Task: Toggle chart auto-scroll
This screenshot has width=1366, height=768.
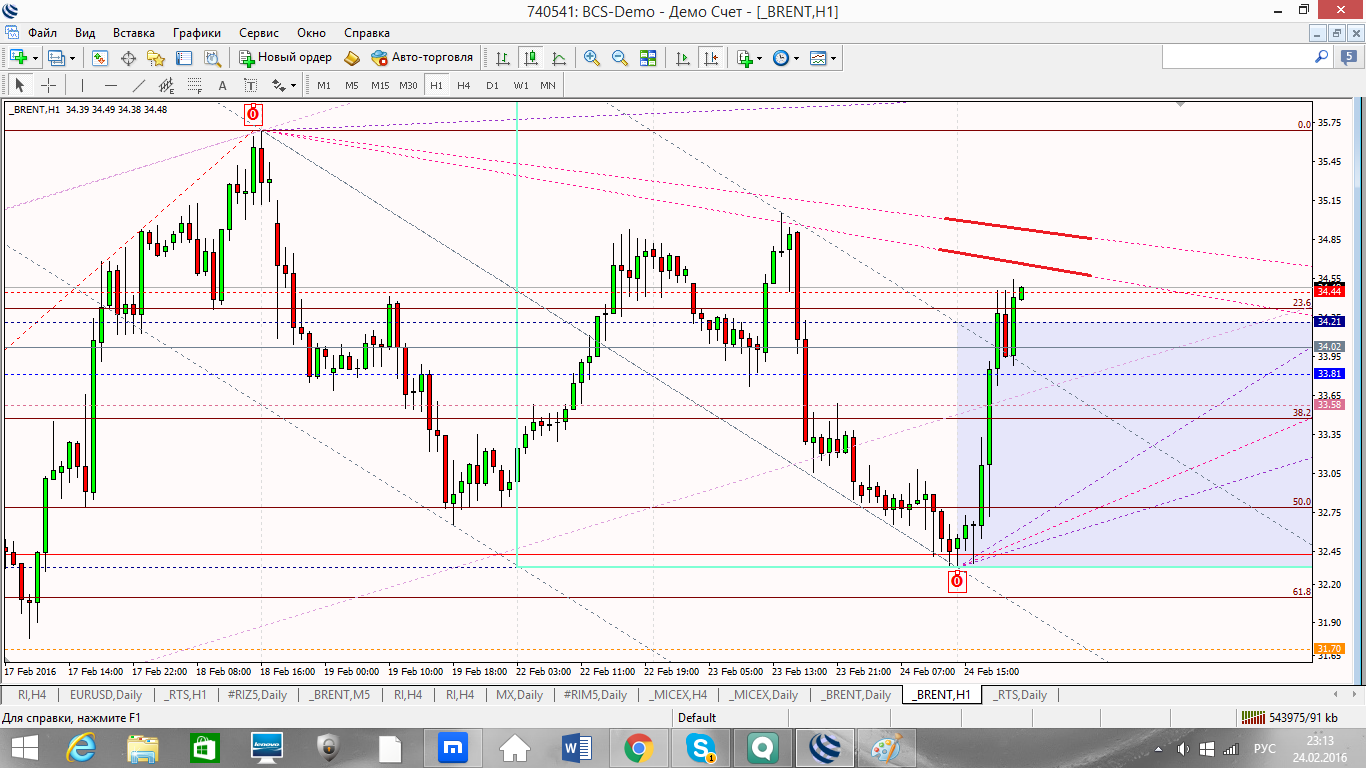Action: (683, 58)
